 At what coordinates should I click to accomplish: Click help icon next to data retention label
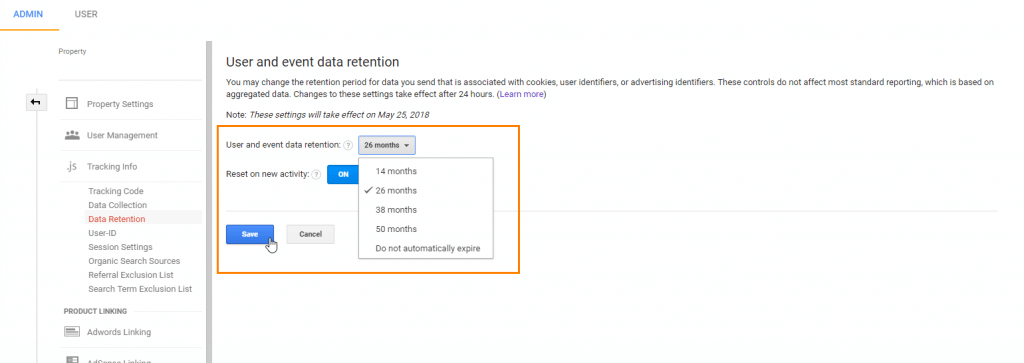click(348, 146)
